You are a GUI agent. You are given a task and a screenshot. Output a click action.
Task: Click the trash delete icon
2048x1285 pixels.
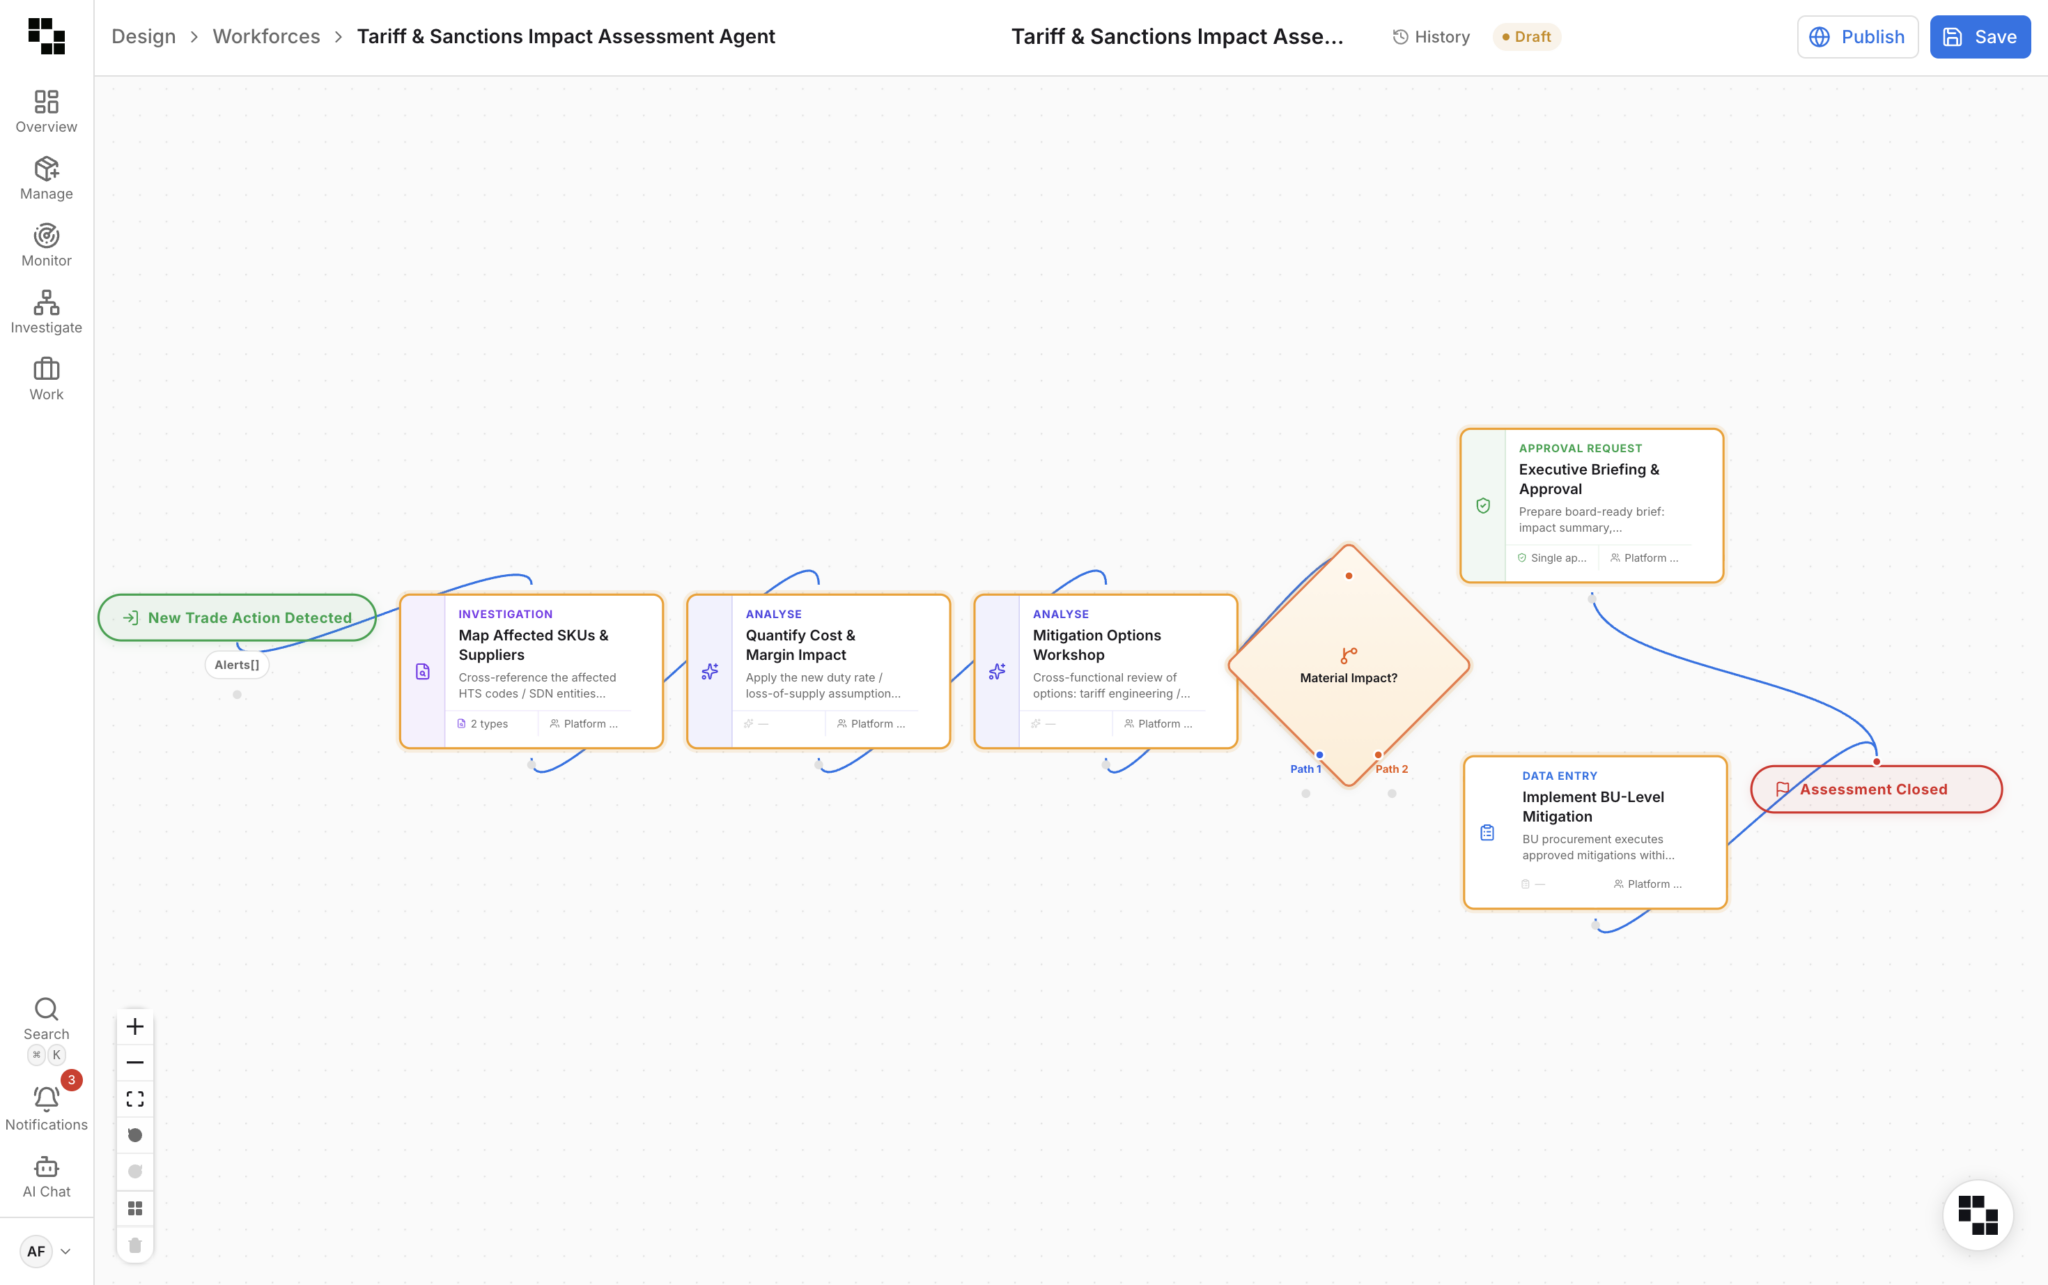coord(135,1245)
